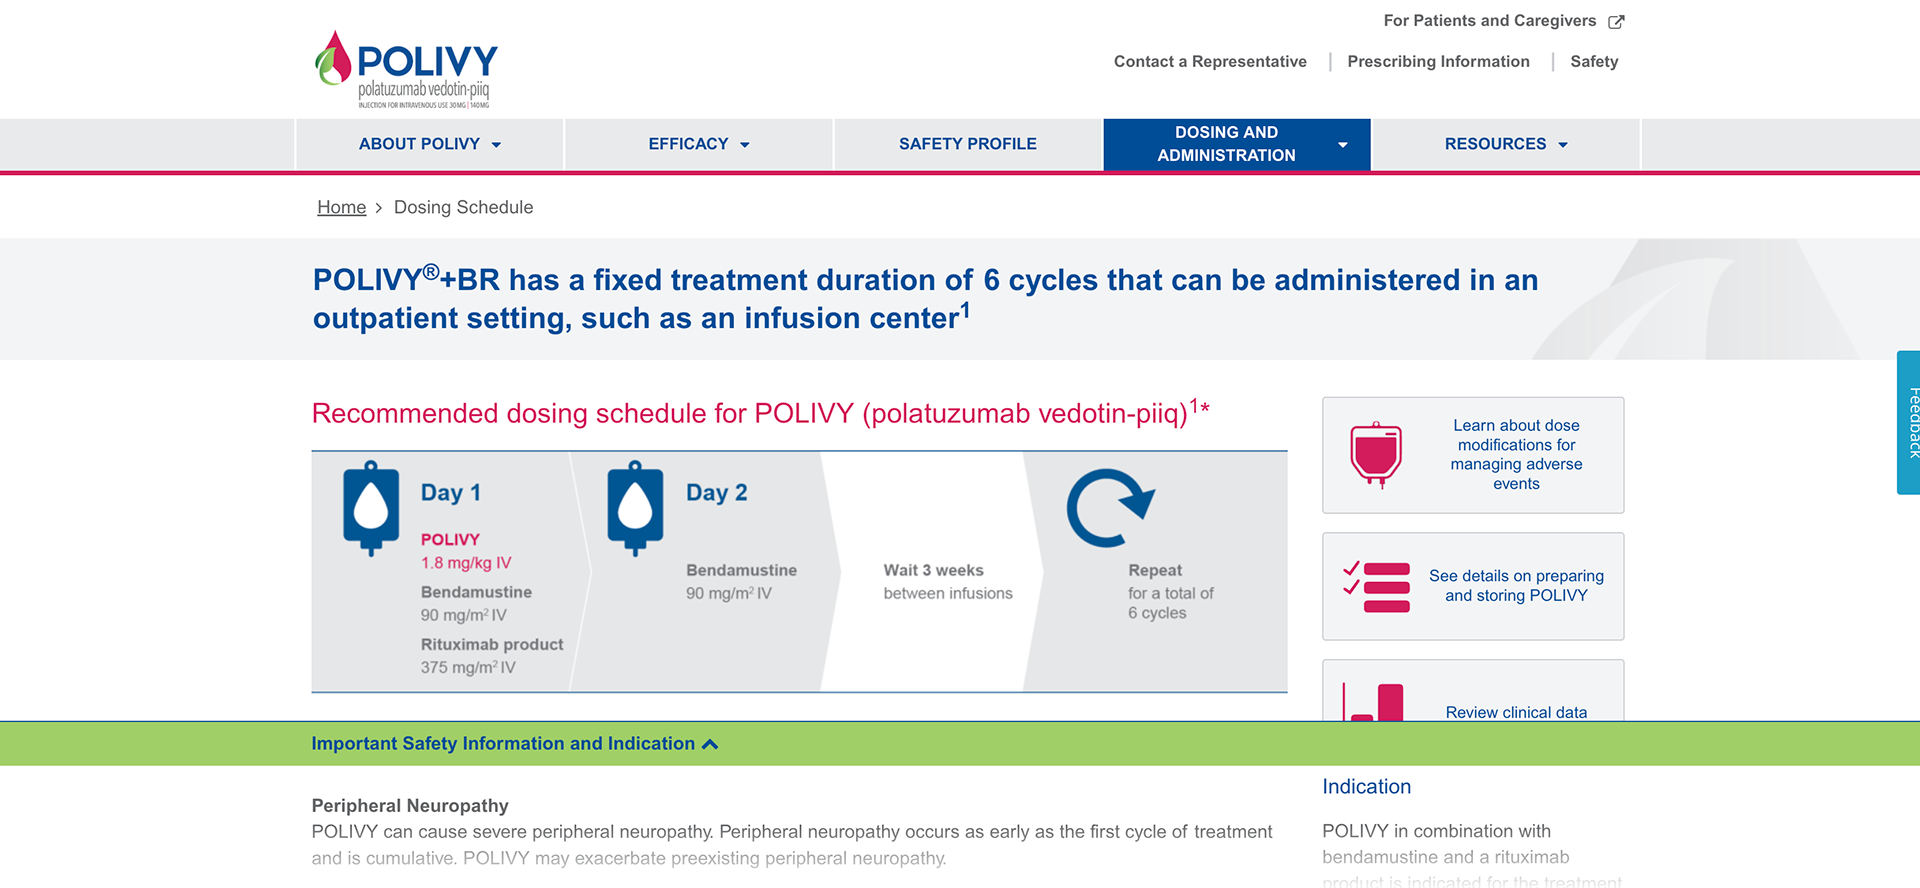The image size is (1920, 888).
Task: Open the EFFICACY menu
Action: [699, 144]
